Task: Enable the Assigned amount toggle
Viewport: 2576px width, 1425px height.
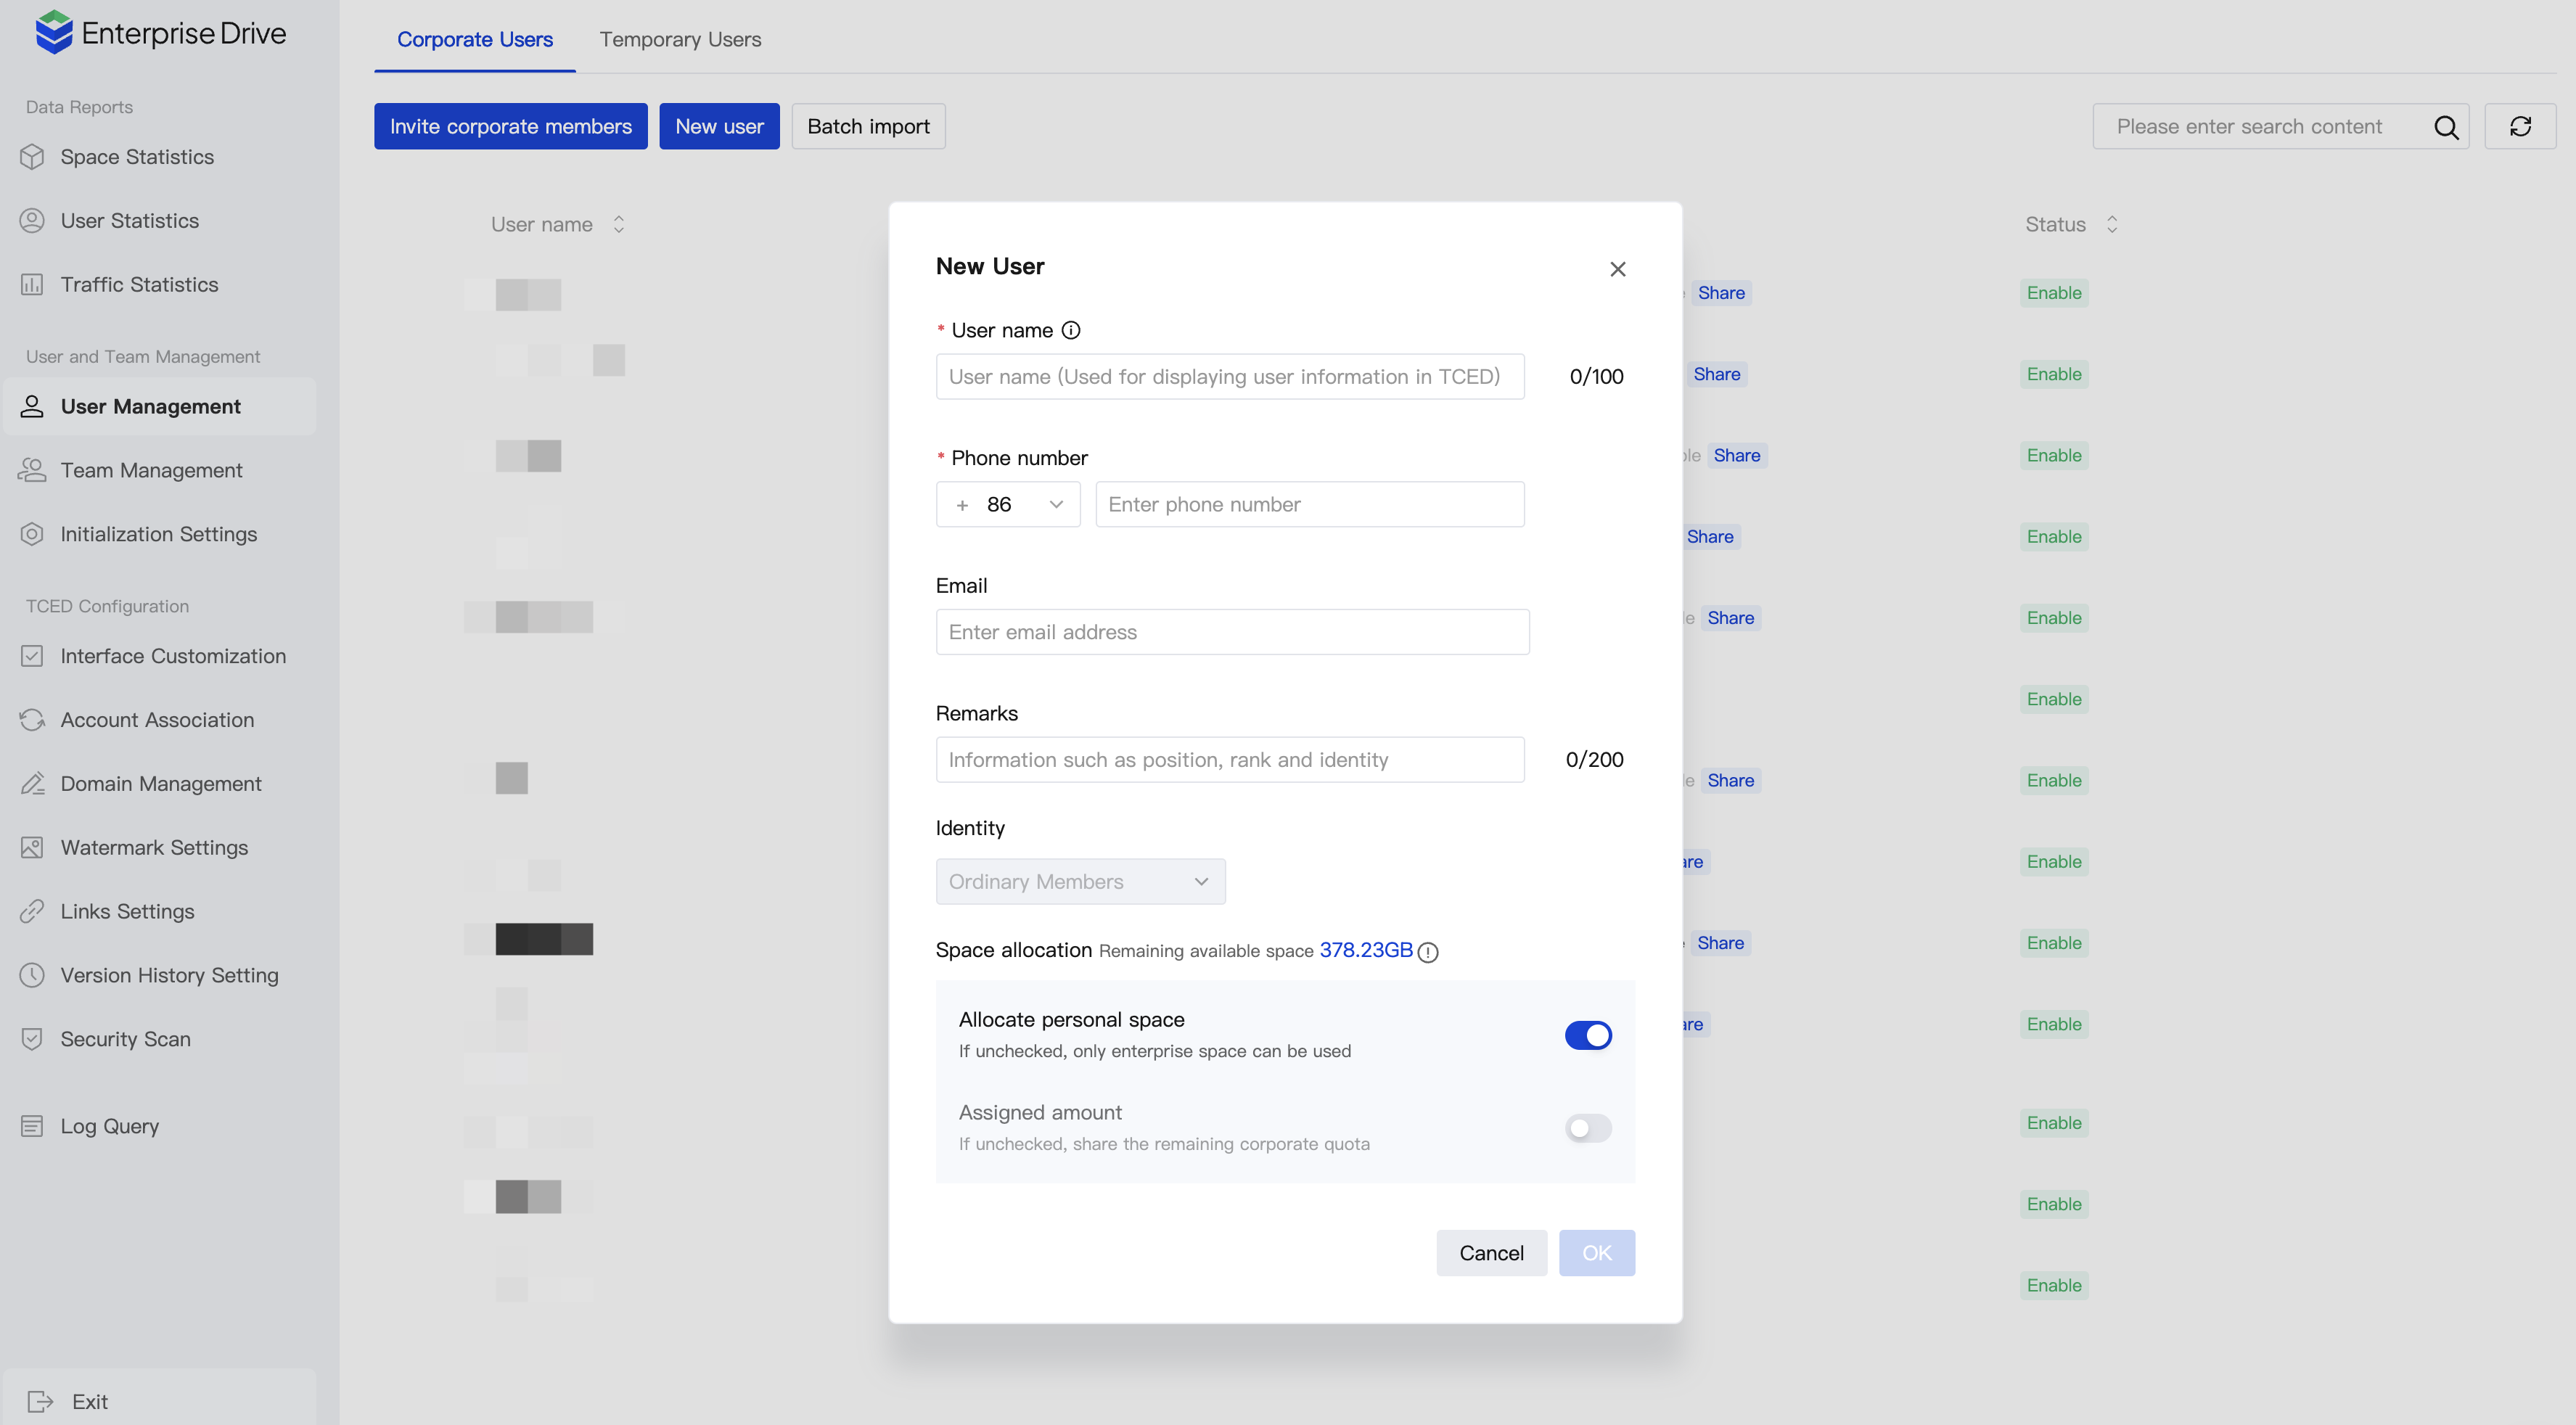Action: pyautogui.click(x=1587, y=1128)
